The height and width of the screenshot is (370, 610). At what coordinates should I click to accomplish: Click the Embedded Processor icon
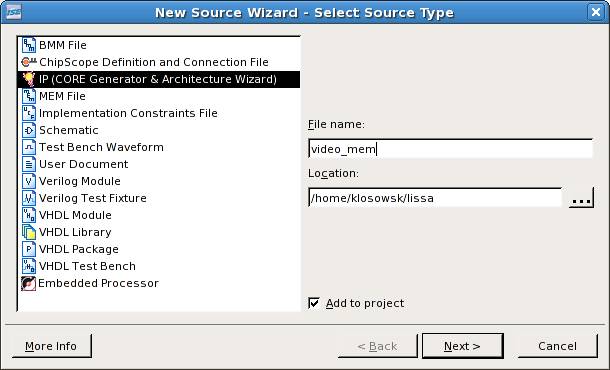pyautogui.click(x=28, y=283)
